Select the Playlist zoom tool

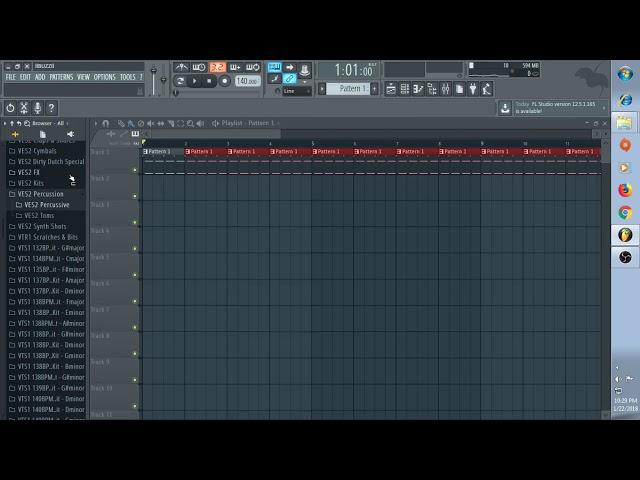[190, 123]
